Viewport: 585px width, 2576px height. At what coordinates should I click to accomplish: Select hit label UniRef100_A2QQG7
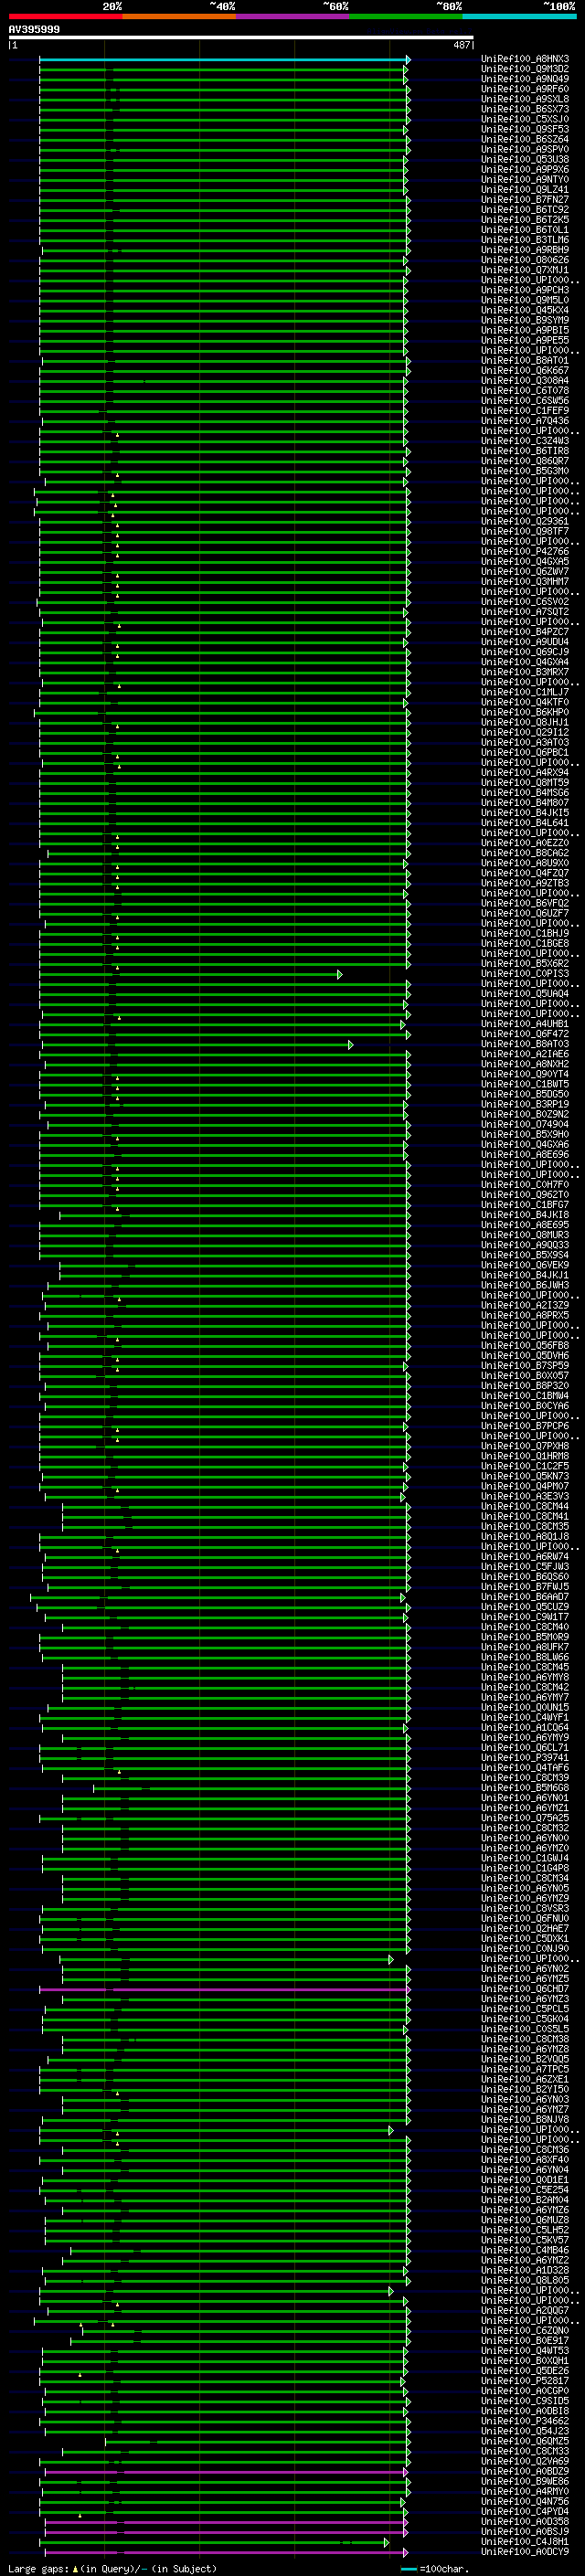(x=525, y=2311)
